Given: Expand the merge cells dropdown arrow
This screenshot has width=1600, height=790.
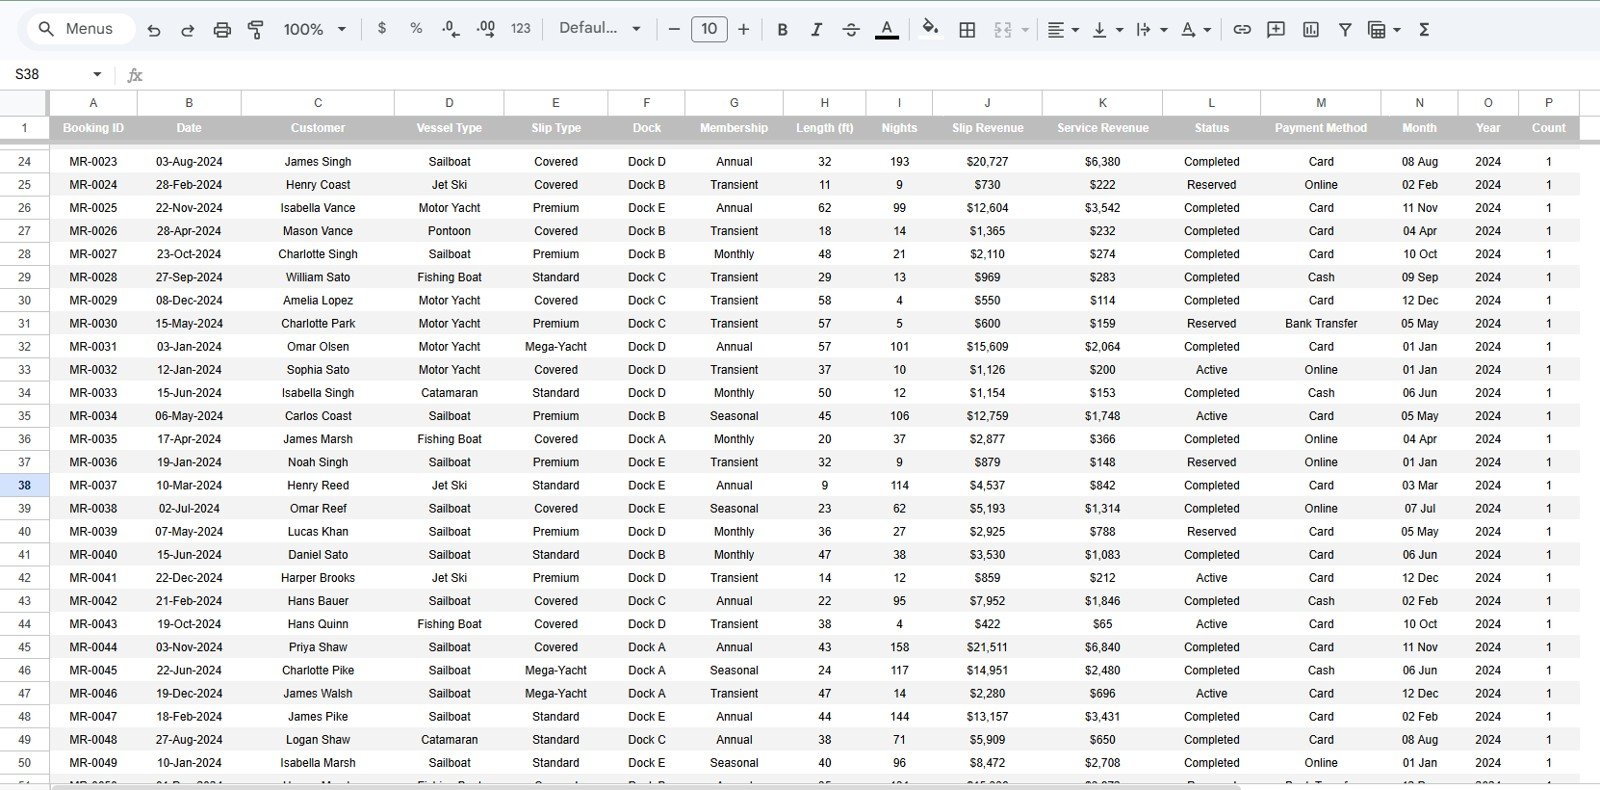Looking at the screenshot, I should [1025, 30].
